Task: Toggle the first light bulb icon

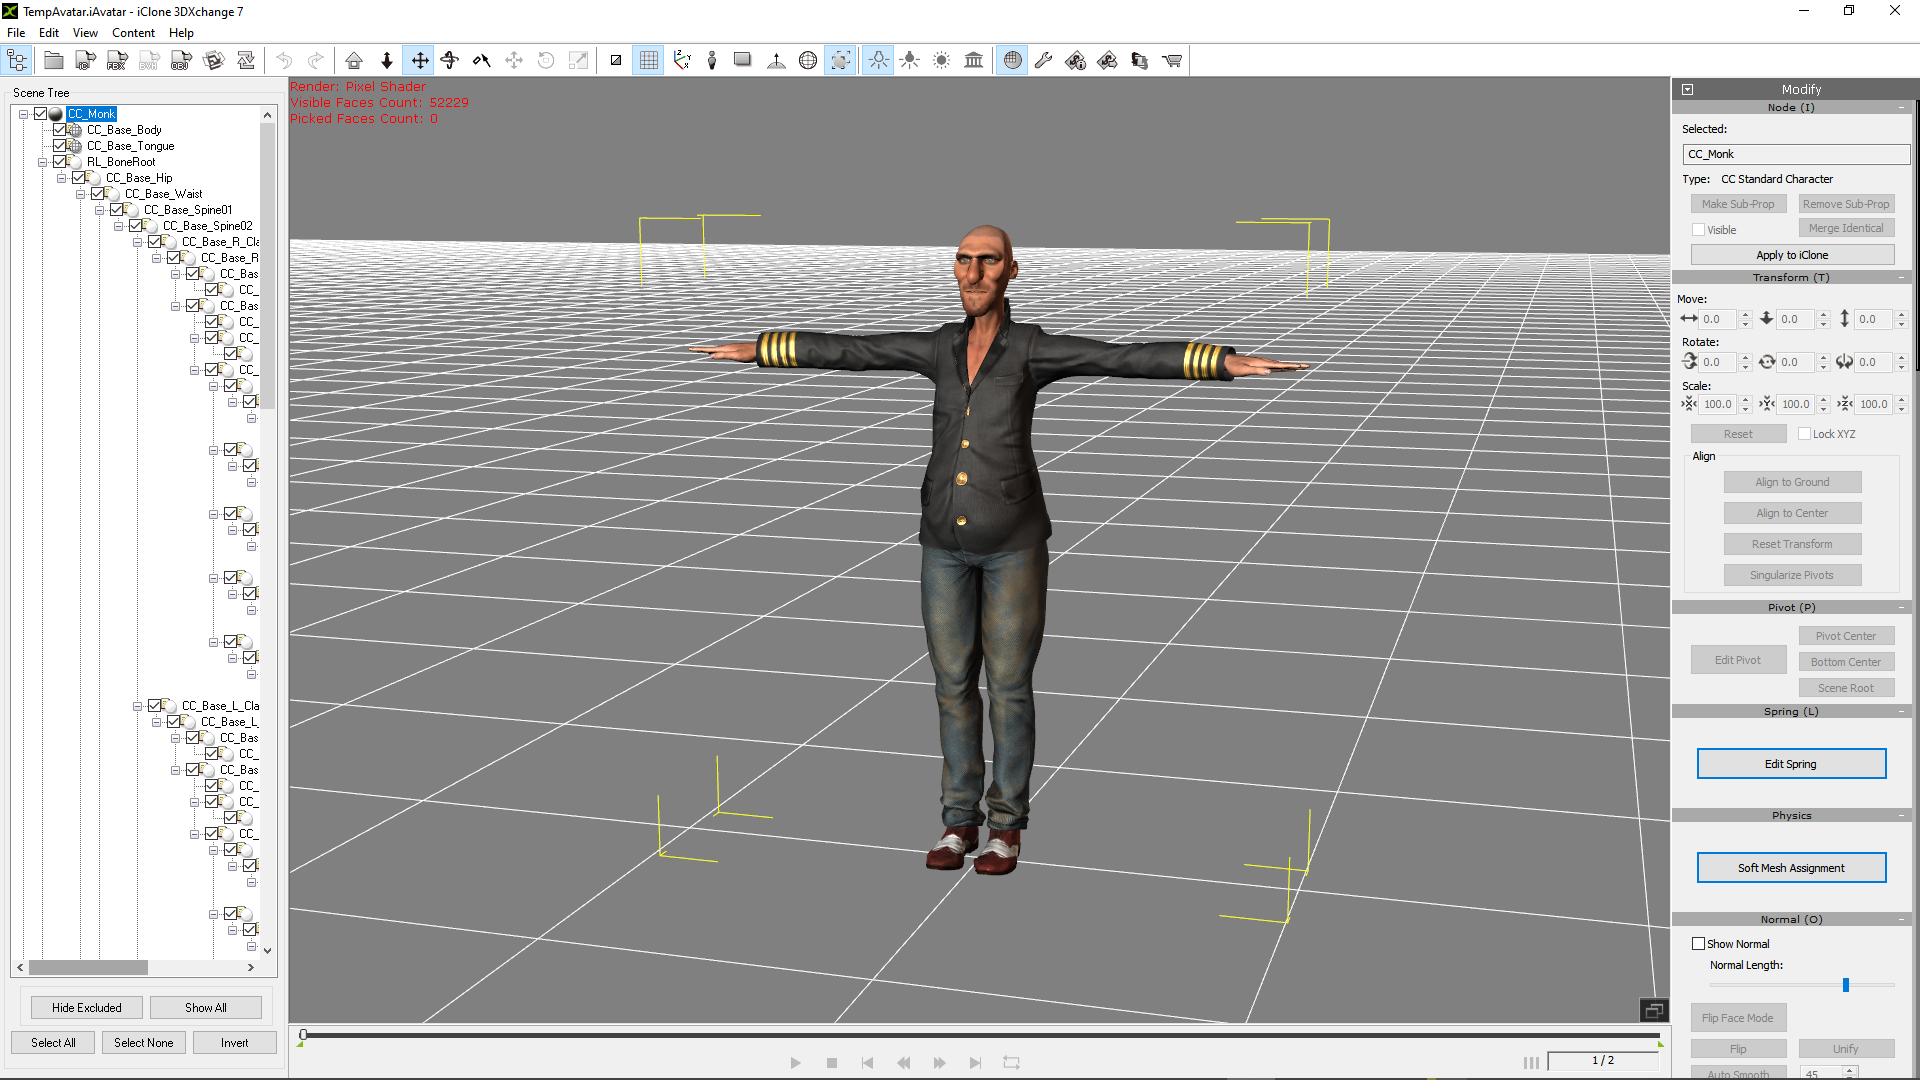Action: pos(878,61)
